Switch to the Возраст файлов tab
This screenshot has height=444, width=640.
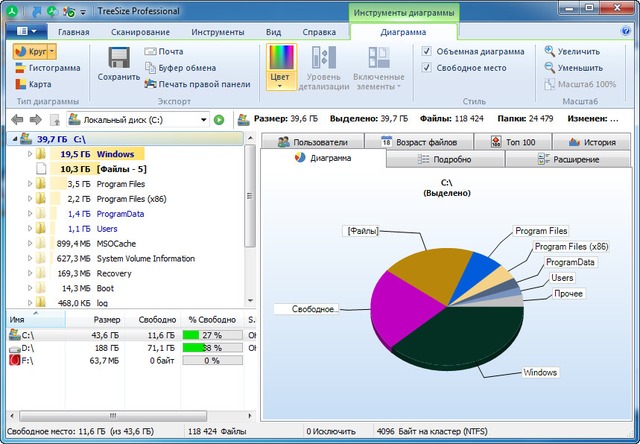point(419,142)
